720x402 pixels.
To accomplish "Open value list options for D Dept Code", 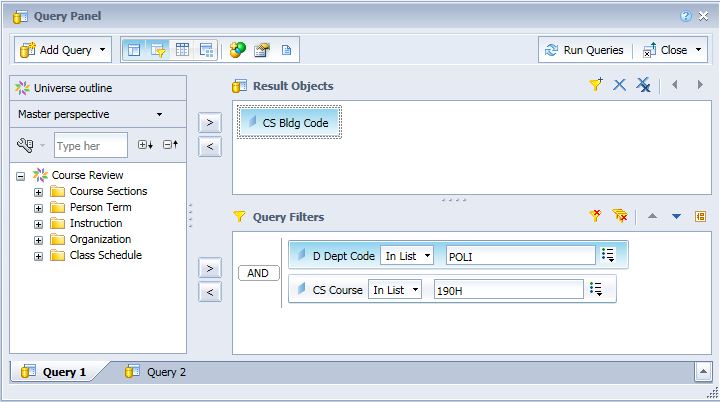I will [608, 255].
